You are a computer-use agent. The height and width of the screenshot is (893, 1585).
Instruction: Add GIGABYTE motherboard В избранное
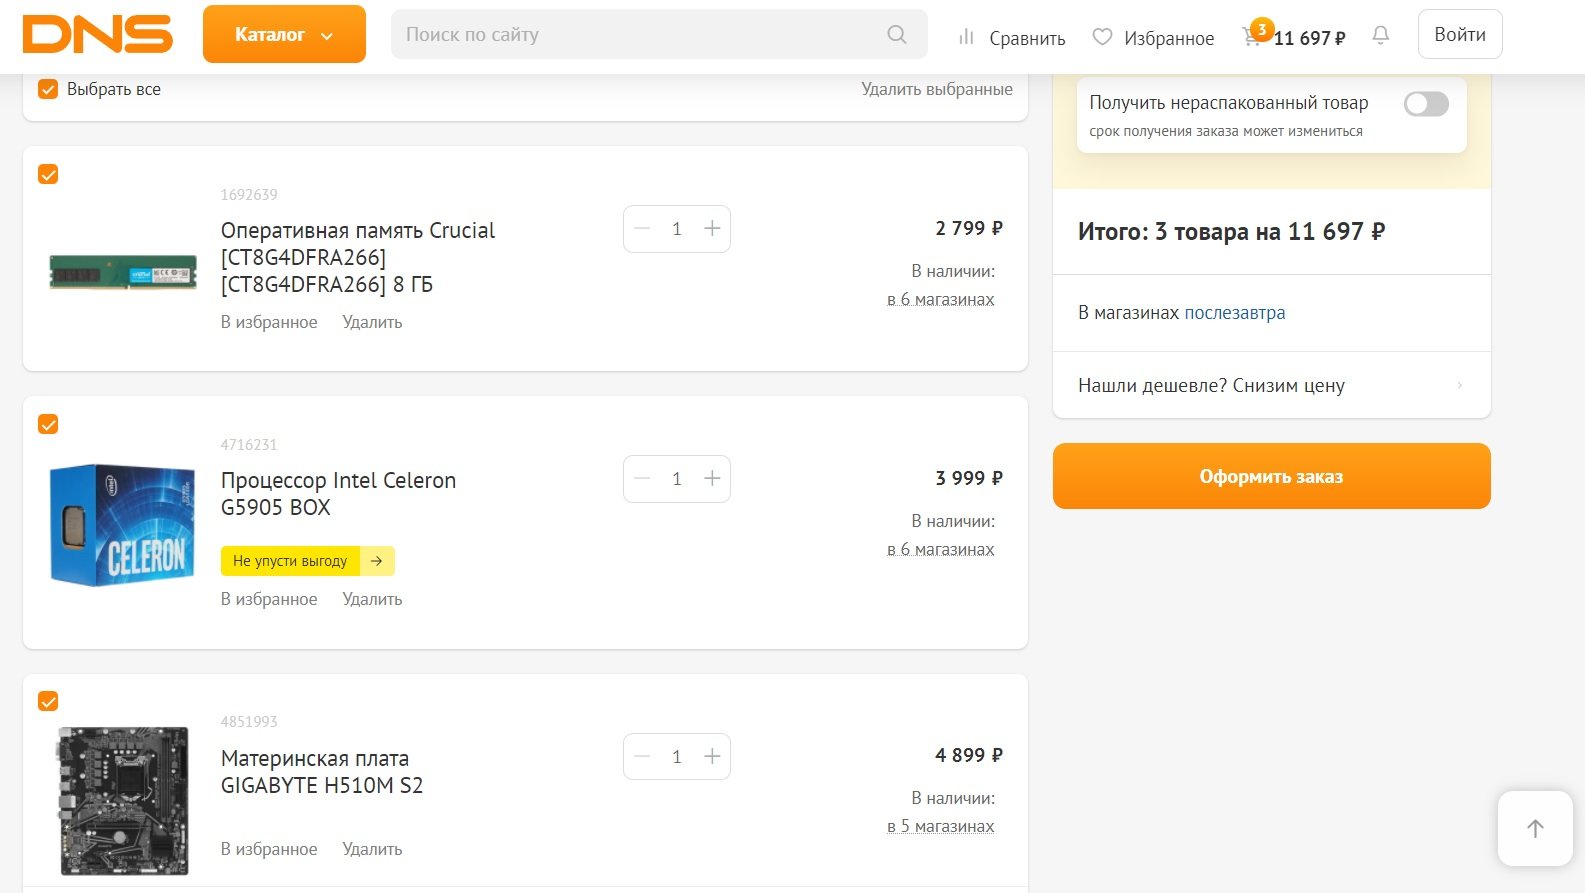[x=269, y=849]
